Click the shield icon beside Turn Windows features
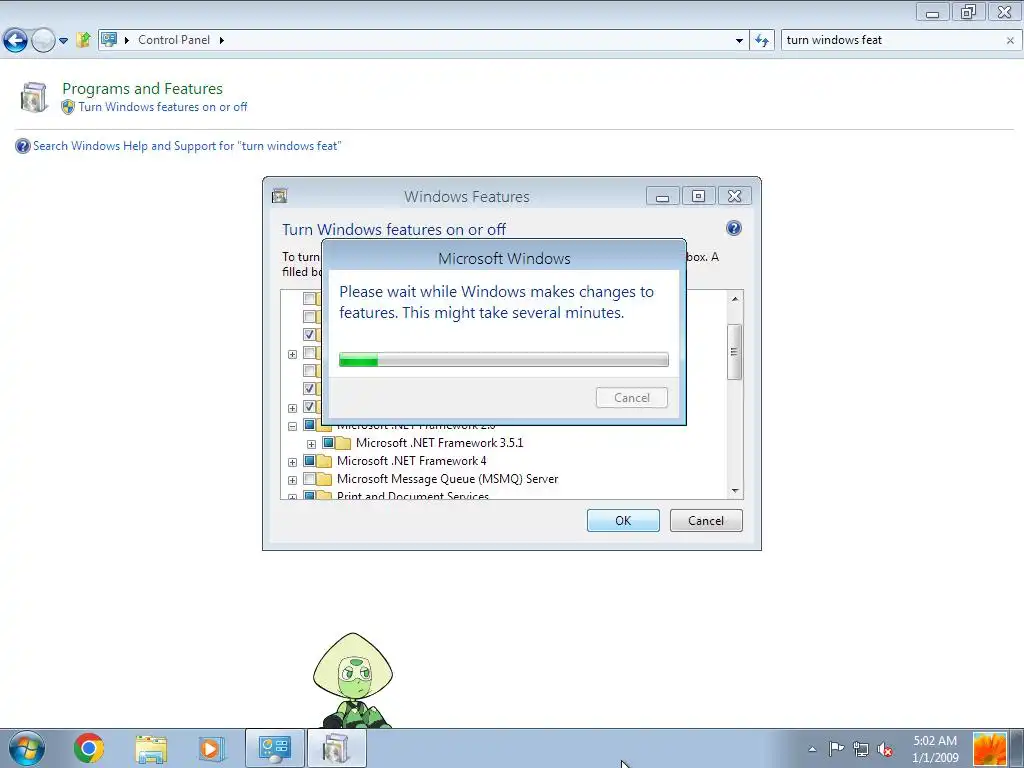The width and height of the screenshot is (1024, 768). (68, 107)
